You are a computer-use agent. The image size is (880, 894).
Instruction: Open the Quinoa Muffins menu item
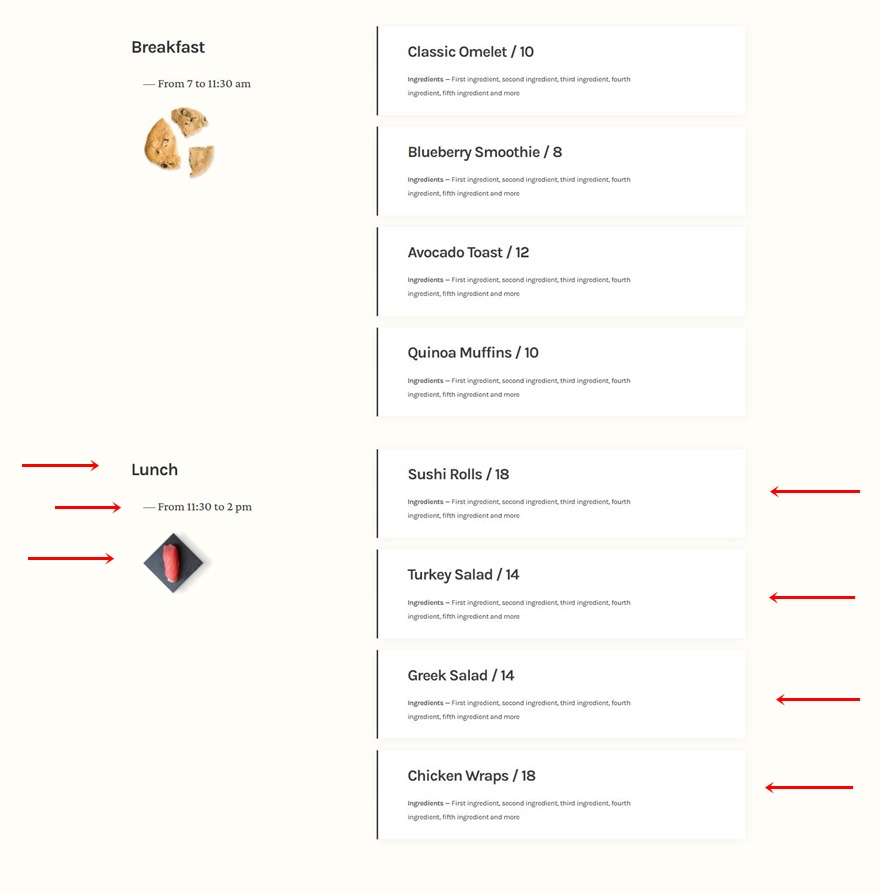pos(561,372)
